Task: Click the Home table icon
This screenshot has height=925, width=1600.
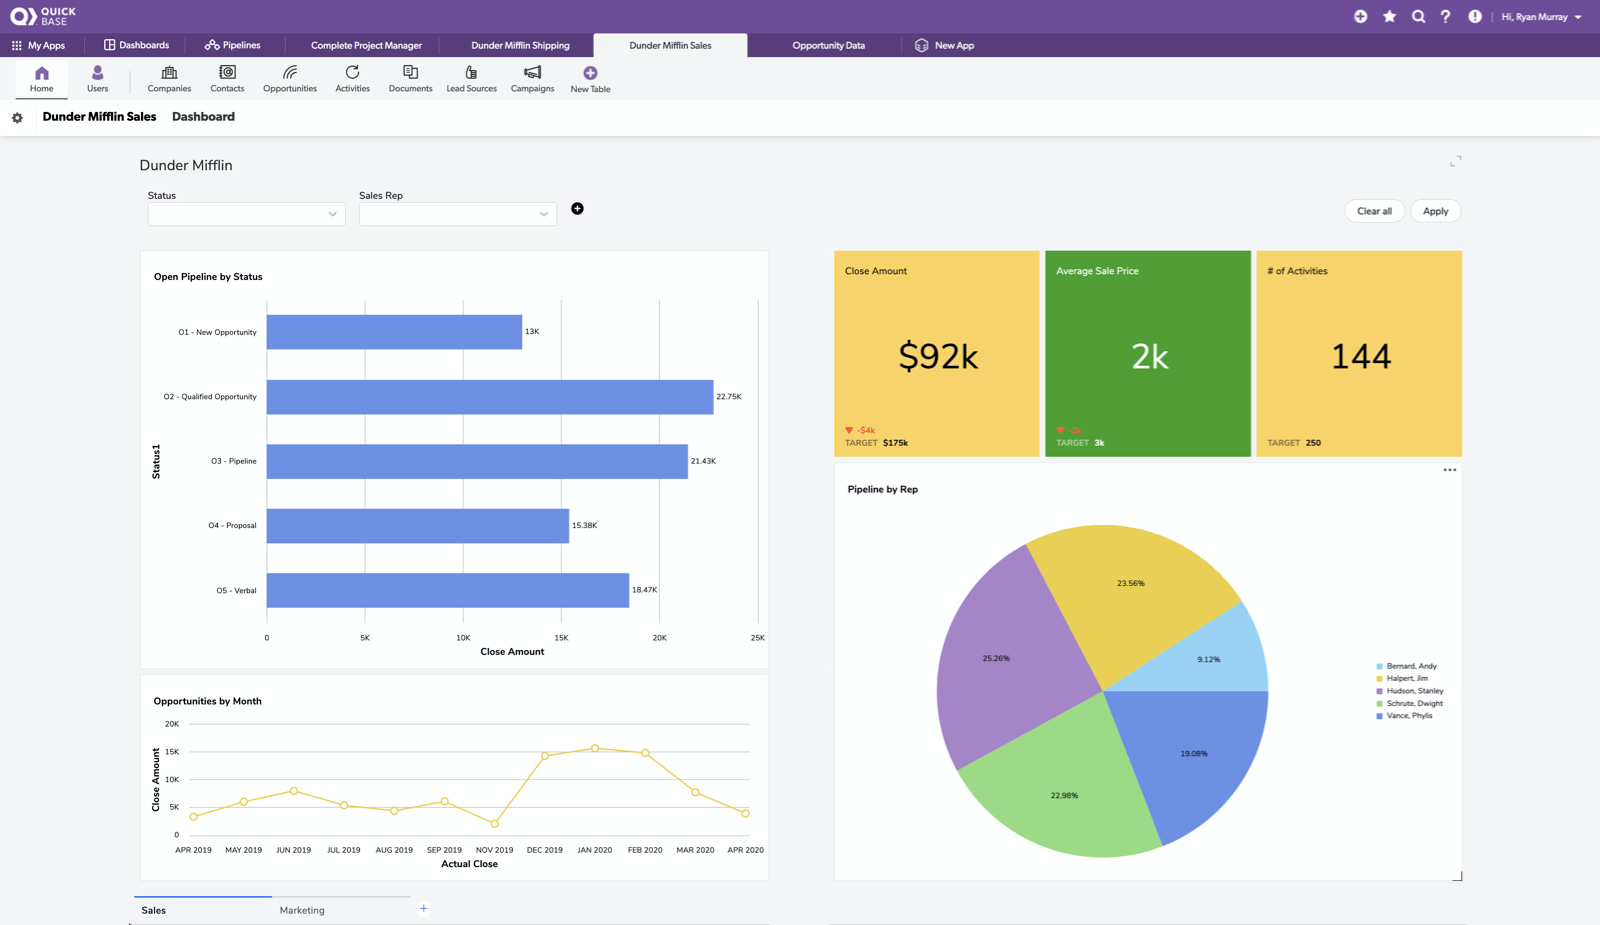Action: pos(41,73)
